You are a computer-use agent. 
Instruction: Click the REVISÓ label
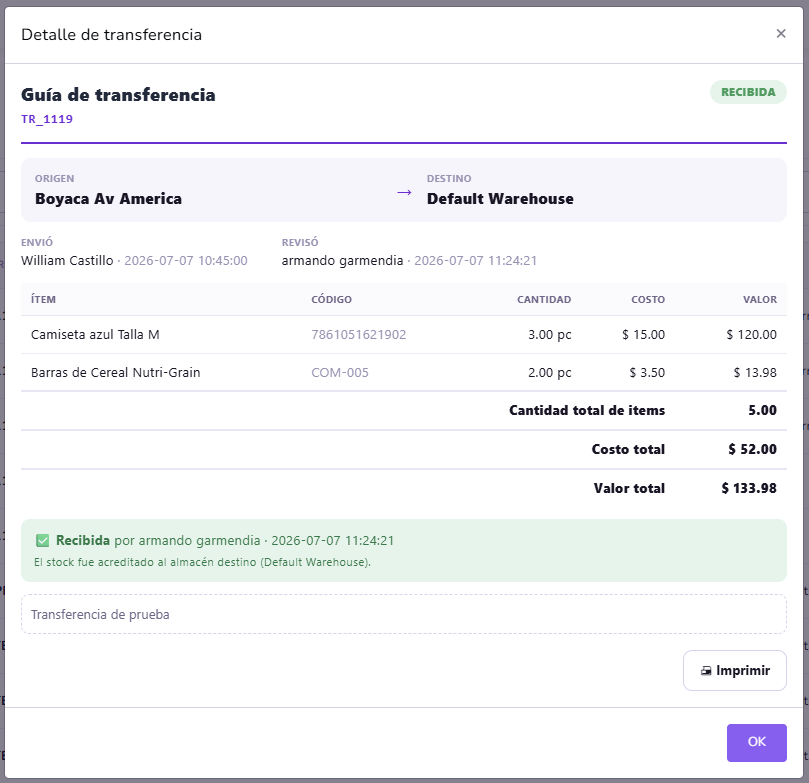click(x=300, y=242)
